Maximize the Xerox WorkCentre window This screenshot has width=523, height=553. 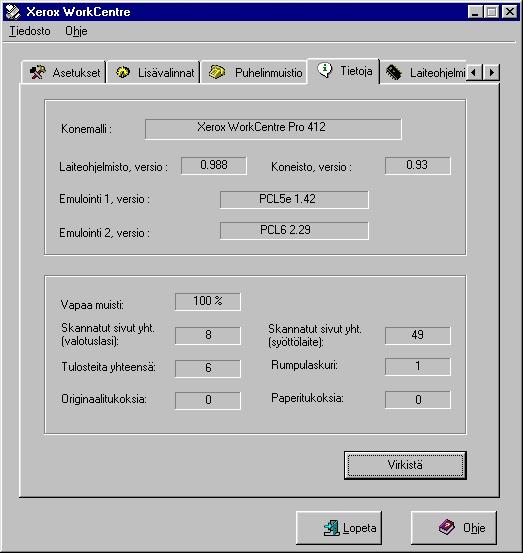(x=492, y=12)
